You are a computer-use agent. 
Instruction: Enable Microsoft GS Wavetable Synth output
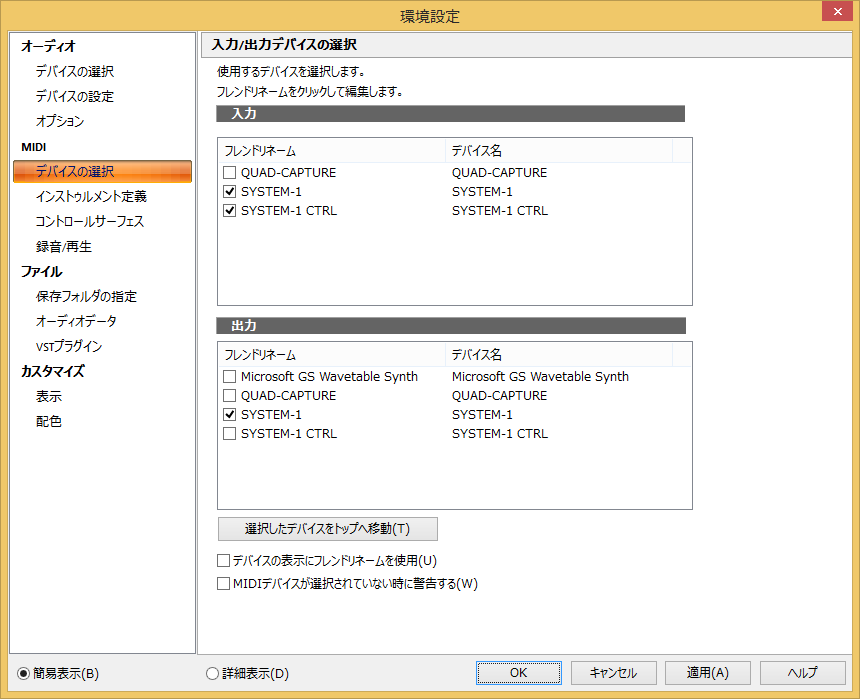coord(230,376)
